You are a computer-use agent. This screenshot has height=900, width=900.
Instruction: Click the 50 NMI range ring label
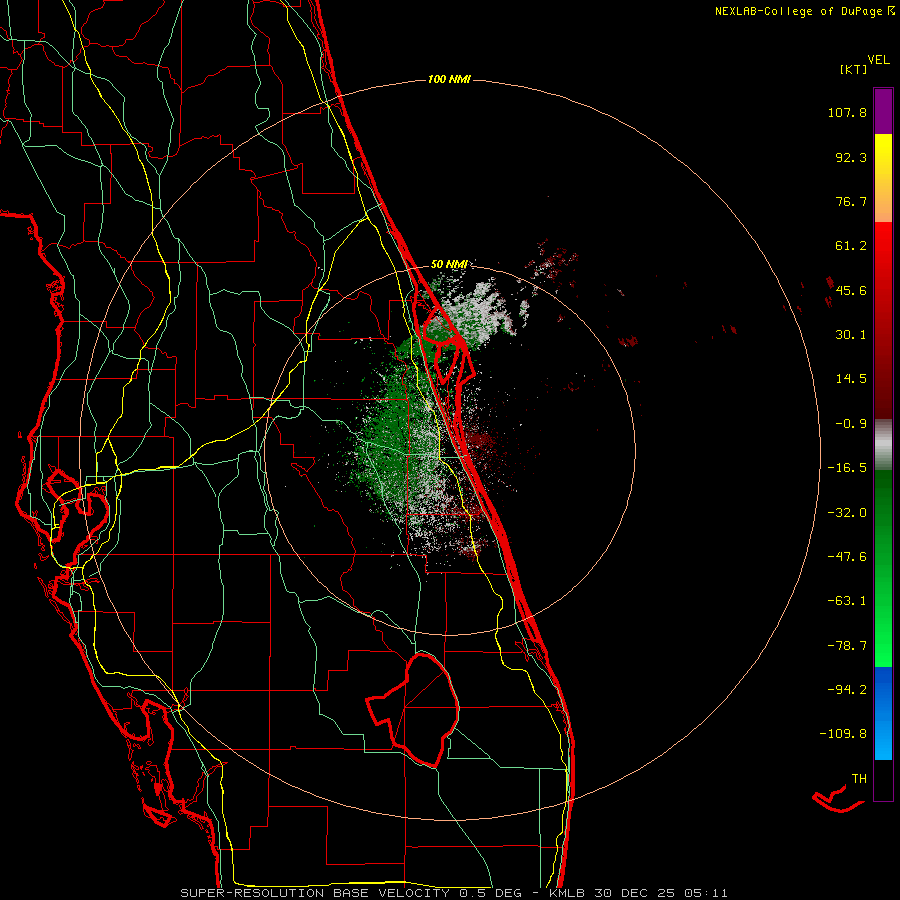point(449,264)
